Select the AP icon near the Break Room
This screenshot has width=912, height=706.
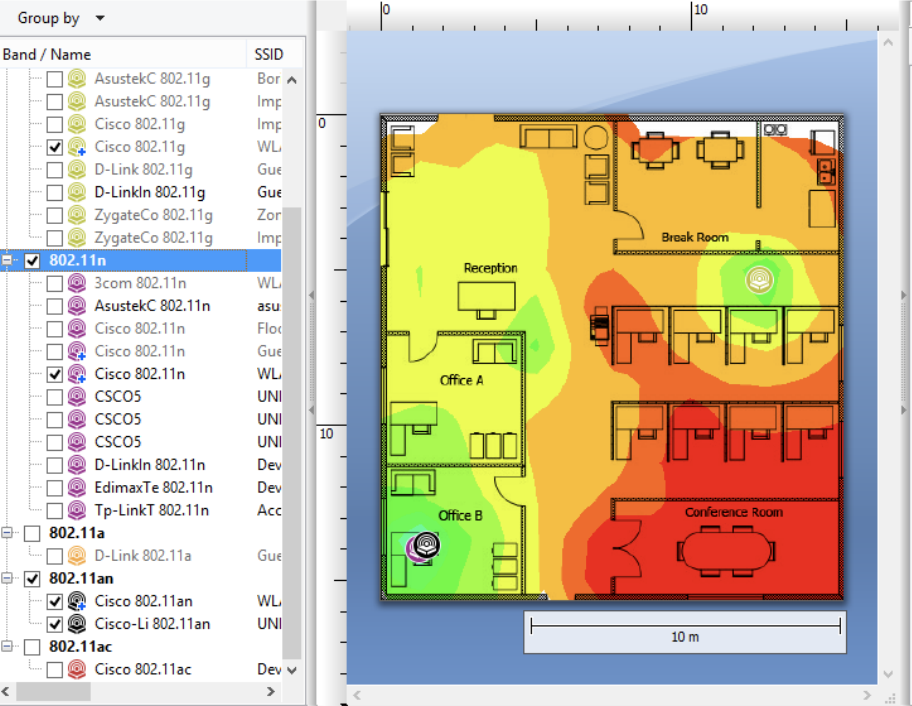click(759, 281)
